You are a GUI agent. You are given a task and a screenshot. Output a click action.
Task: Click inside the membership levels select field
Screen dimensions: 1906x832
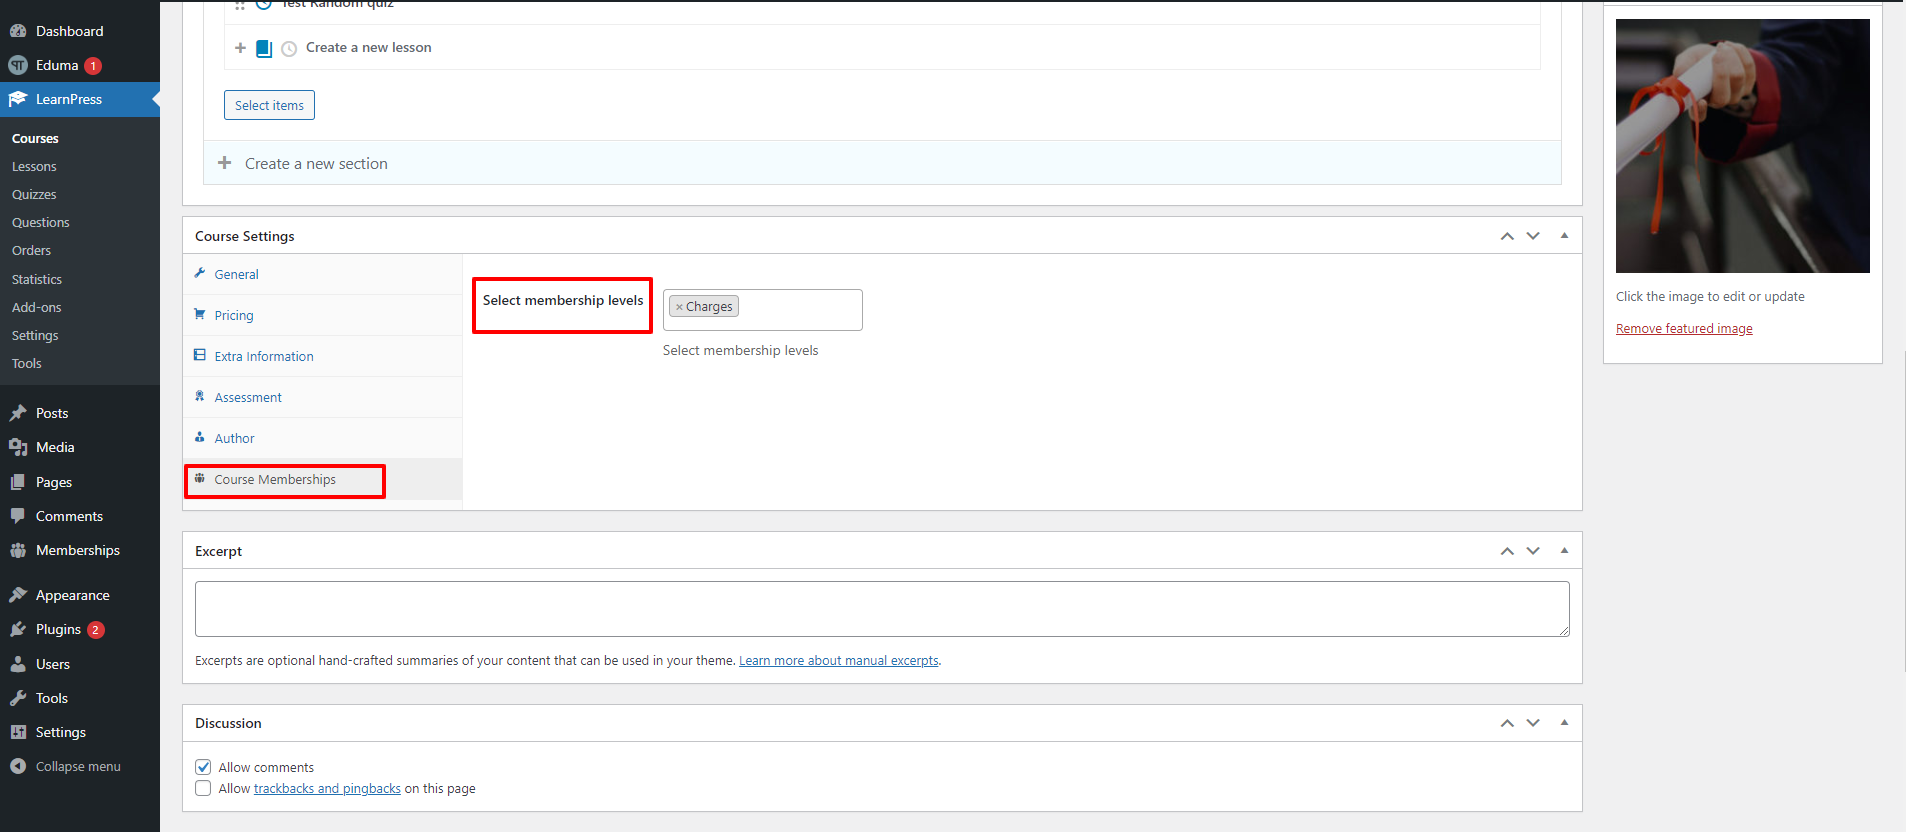(x=762, y=310)
